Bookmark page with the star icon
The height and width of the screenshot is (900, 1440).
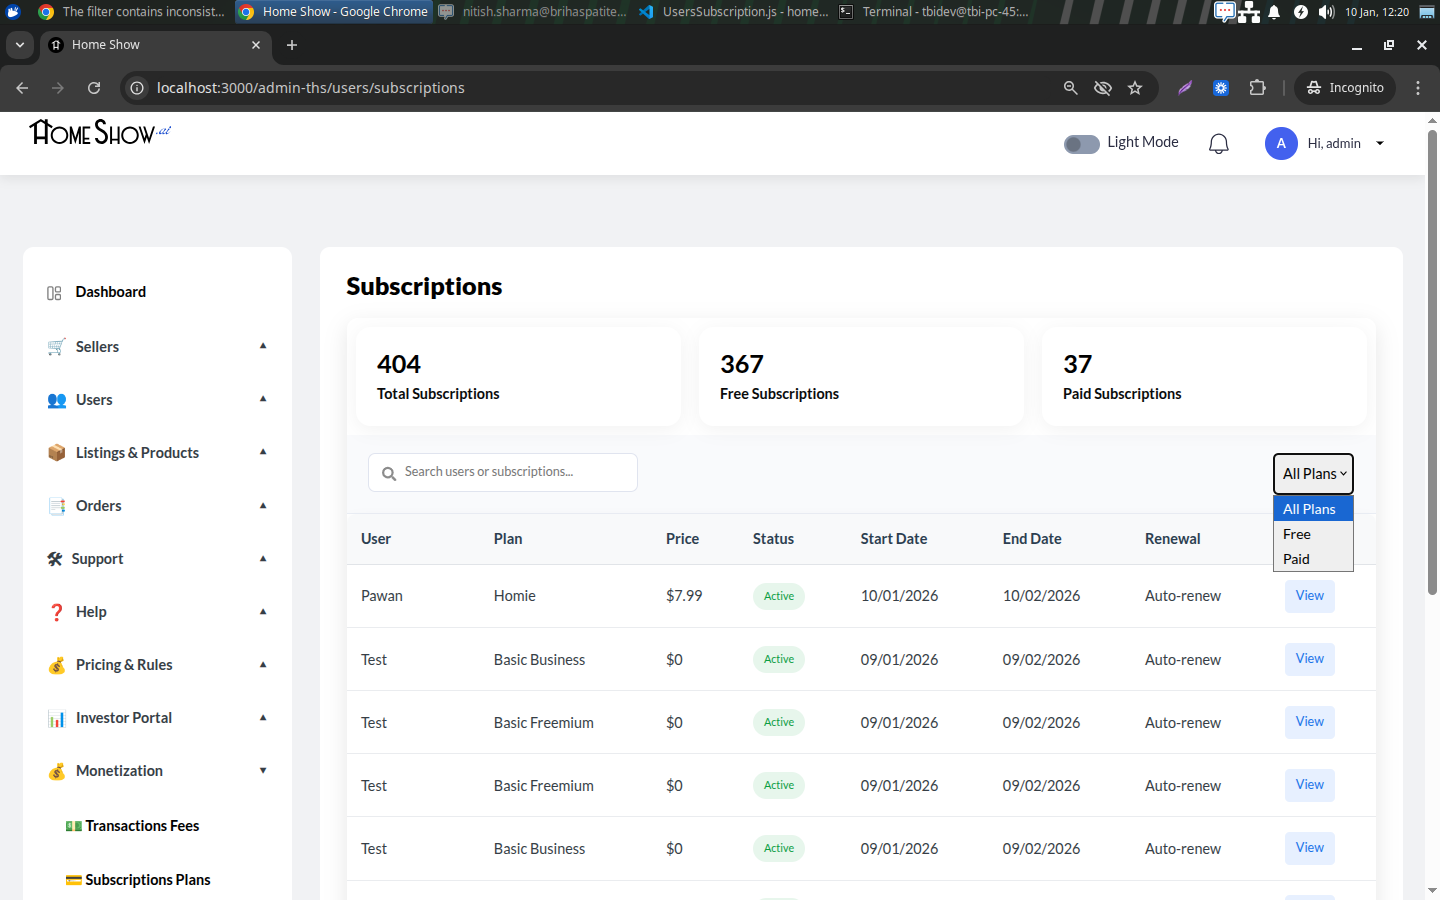pyautogui.click(x=1135, y=88)
